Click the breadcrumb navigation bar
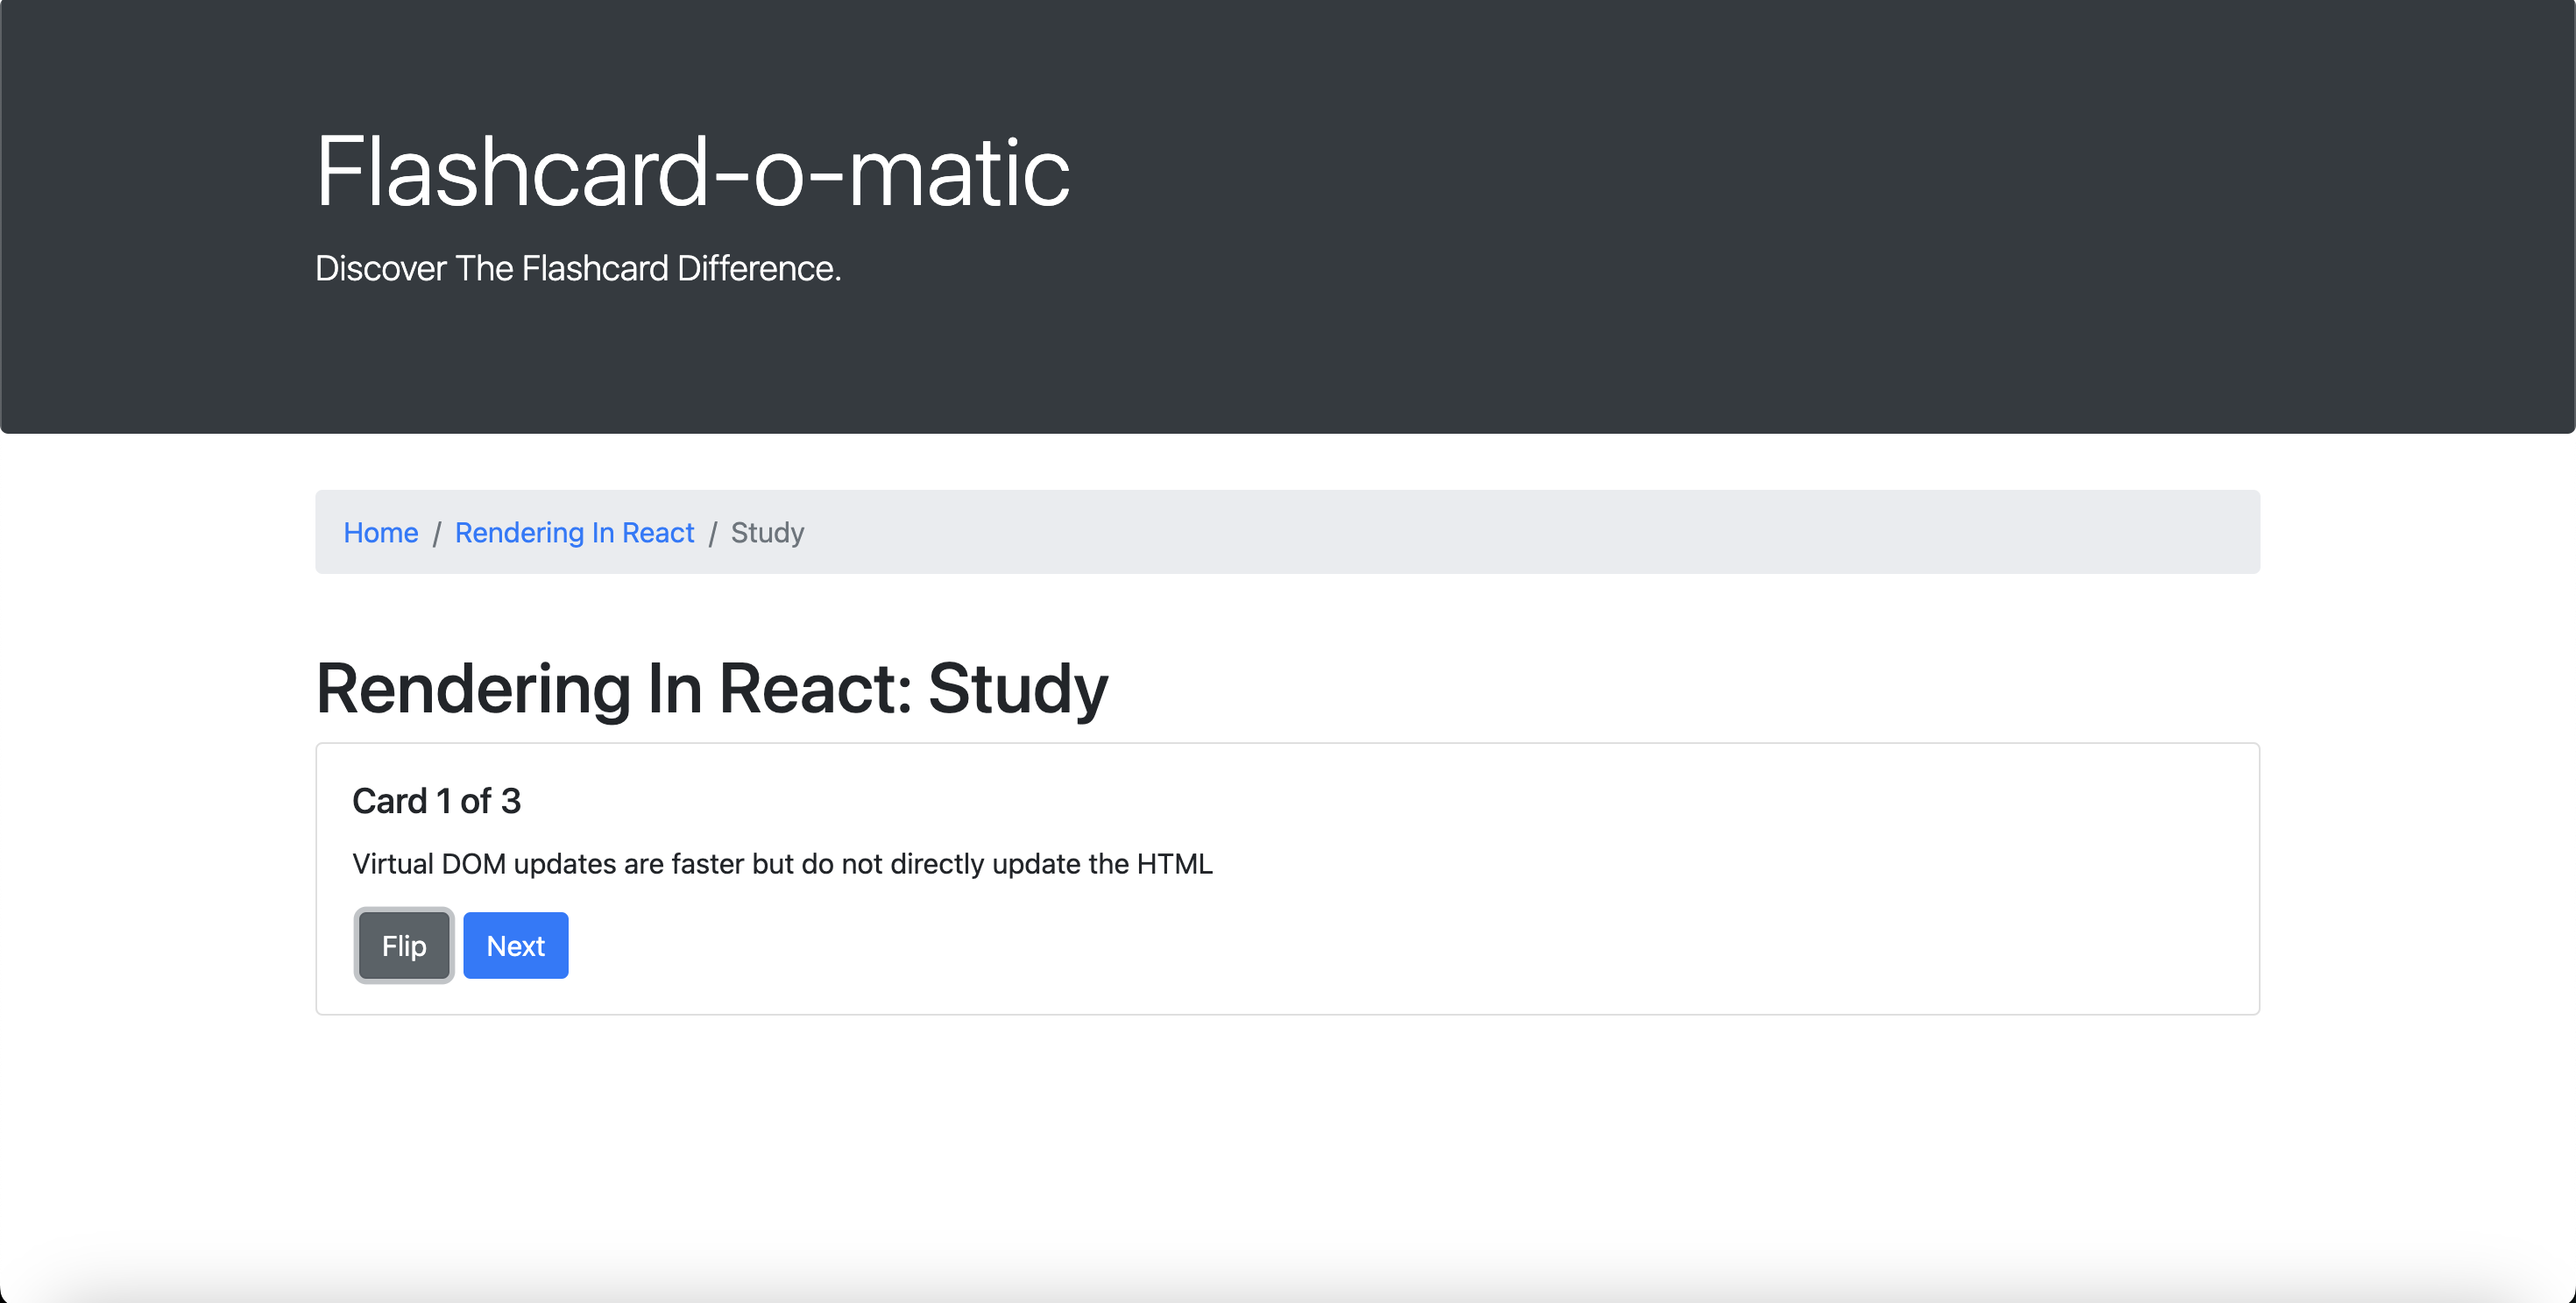The width and height of the screenshot is (2576, 1303). 1287,532
